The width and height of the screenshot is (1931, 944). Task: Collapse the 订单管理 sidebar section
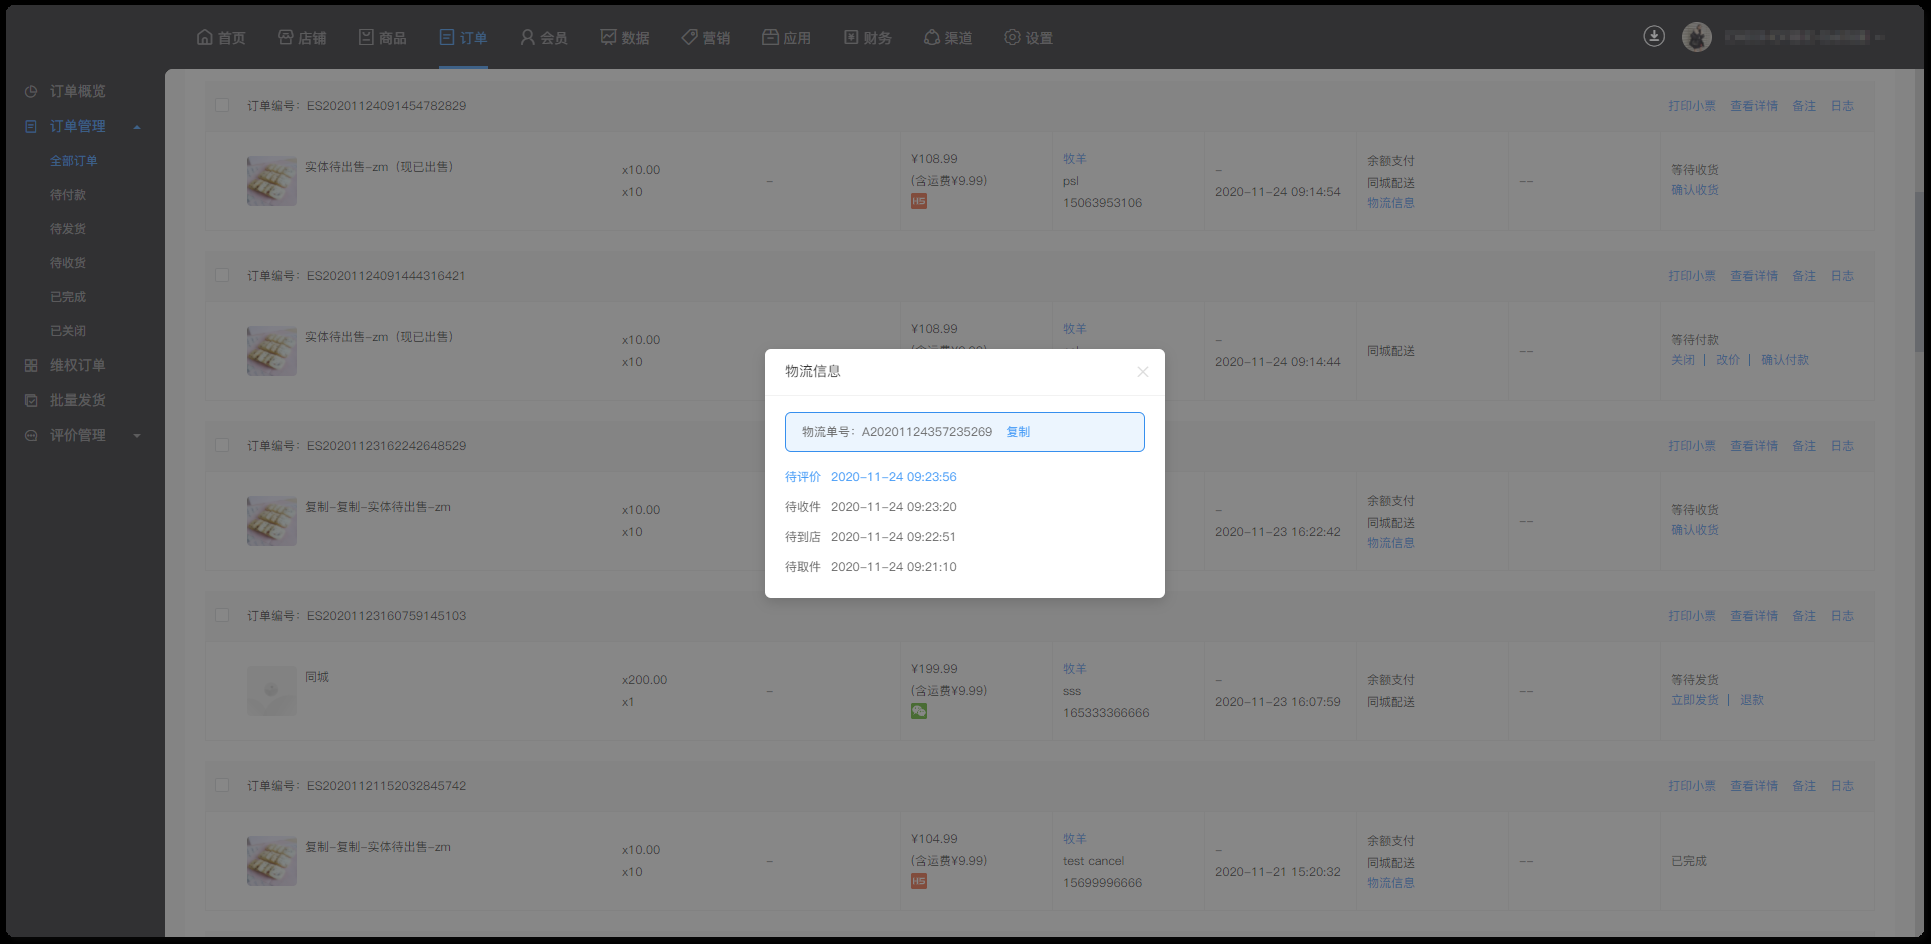(137, 127)
